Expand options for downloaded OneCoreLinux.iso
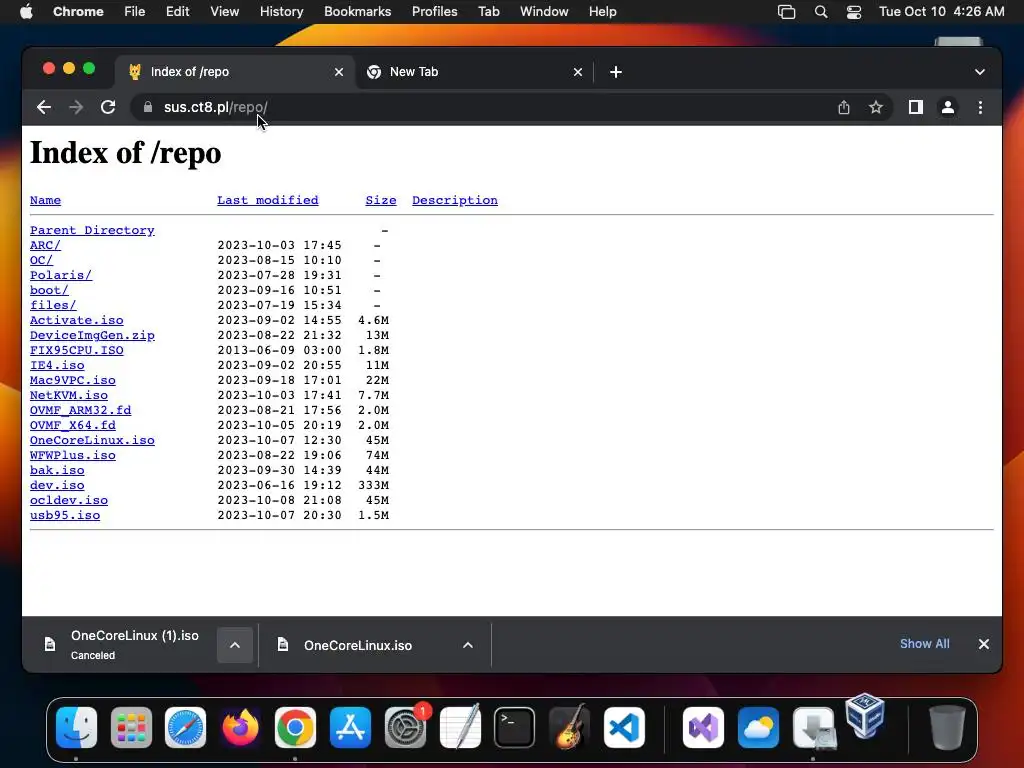This screenshot has width=1024, height=768. (x=468, y=645)
